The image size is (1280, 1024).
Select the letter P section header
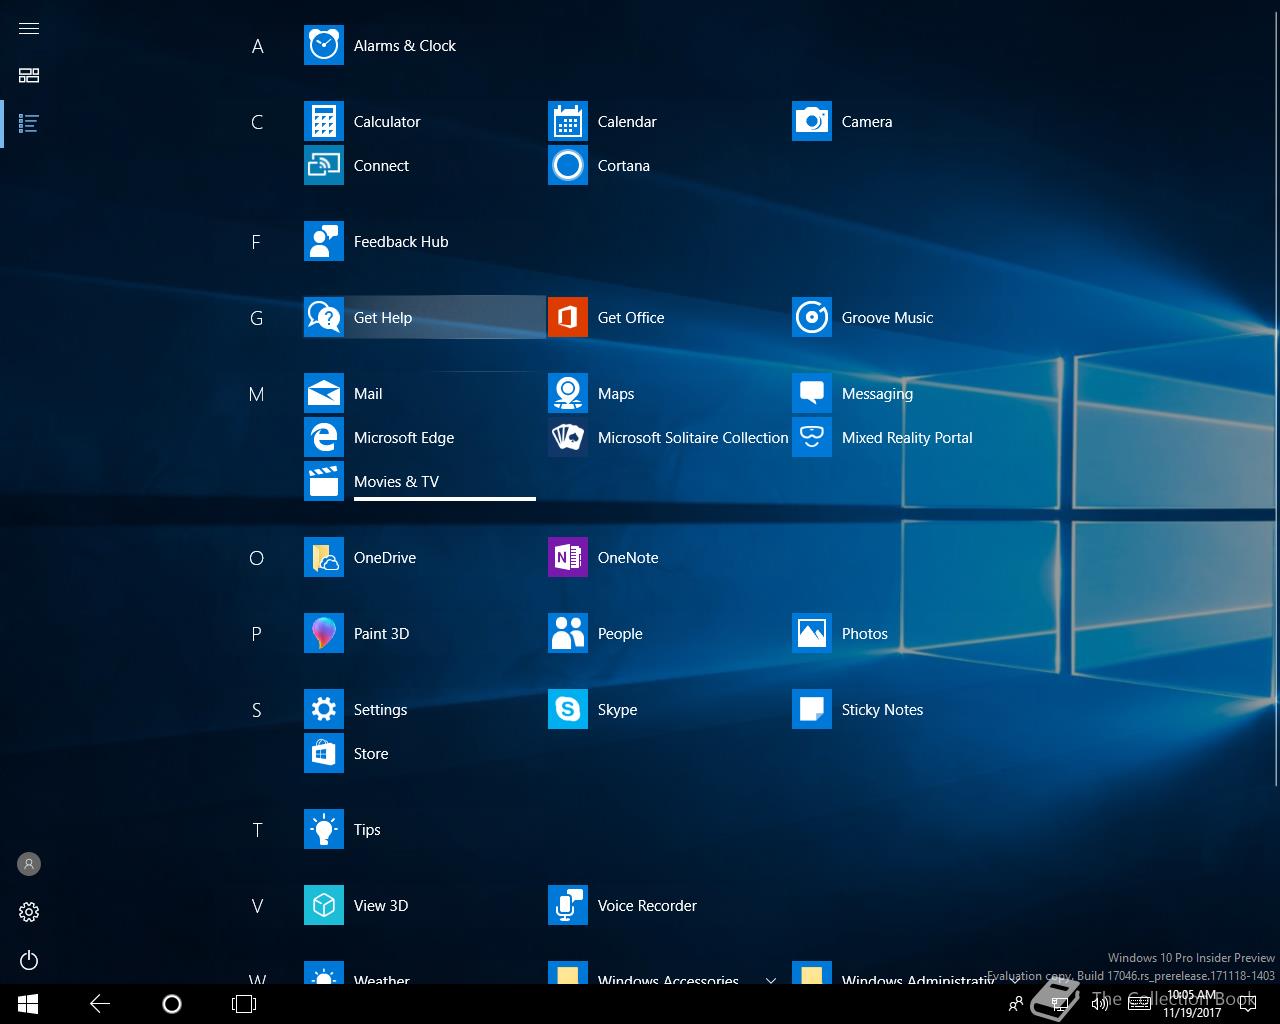[x=257, y=634]
